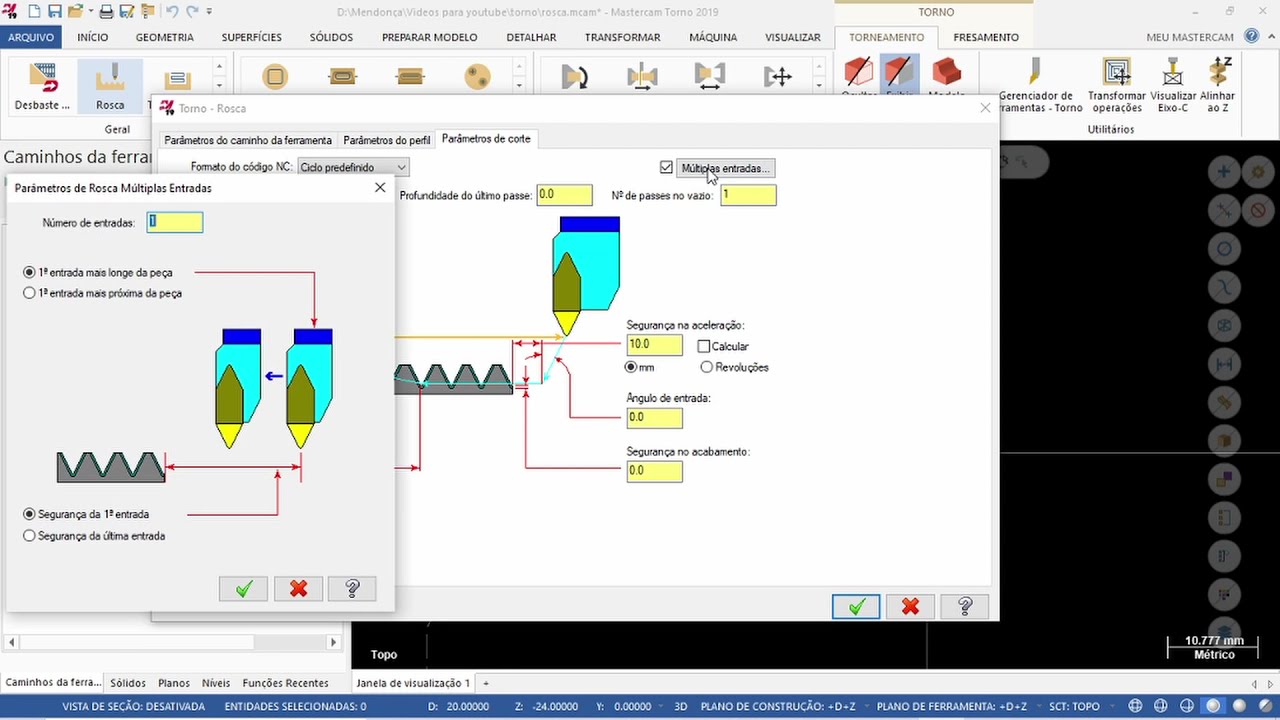Open the Formato do código NC dropdown
This screenshot has height=720, width=1280.
coord(354,168)
